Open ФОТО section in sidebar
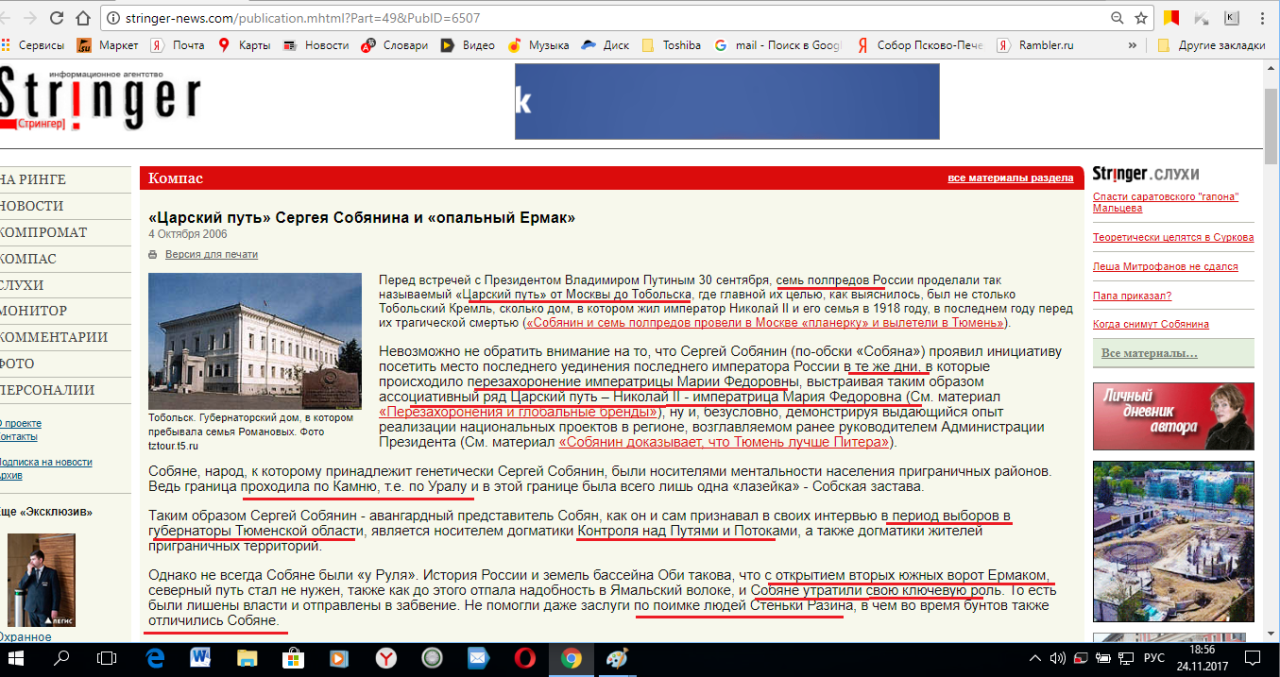Image resolution: width=1280 pixels, height=677 pixels. pos(18,364)
